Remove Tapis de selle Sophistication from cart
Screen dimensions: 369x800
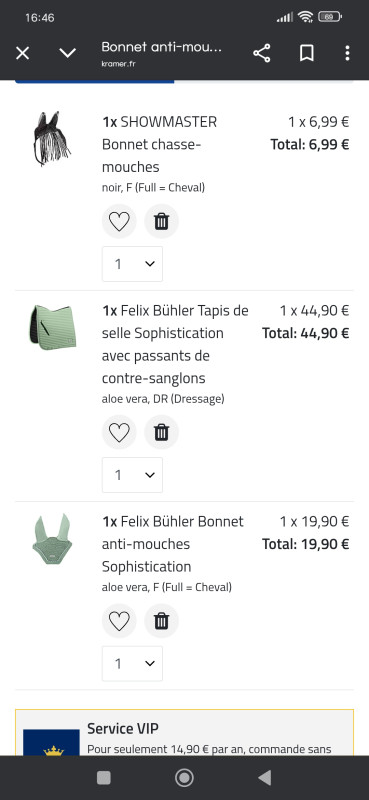[161, 432]
